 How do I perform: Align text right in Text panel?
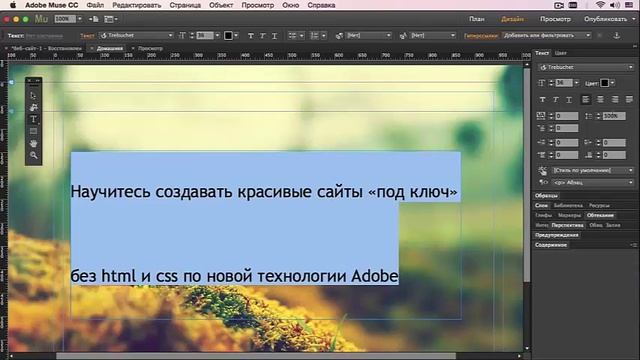pos(615,99)
